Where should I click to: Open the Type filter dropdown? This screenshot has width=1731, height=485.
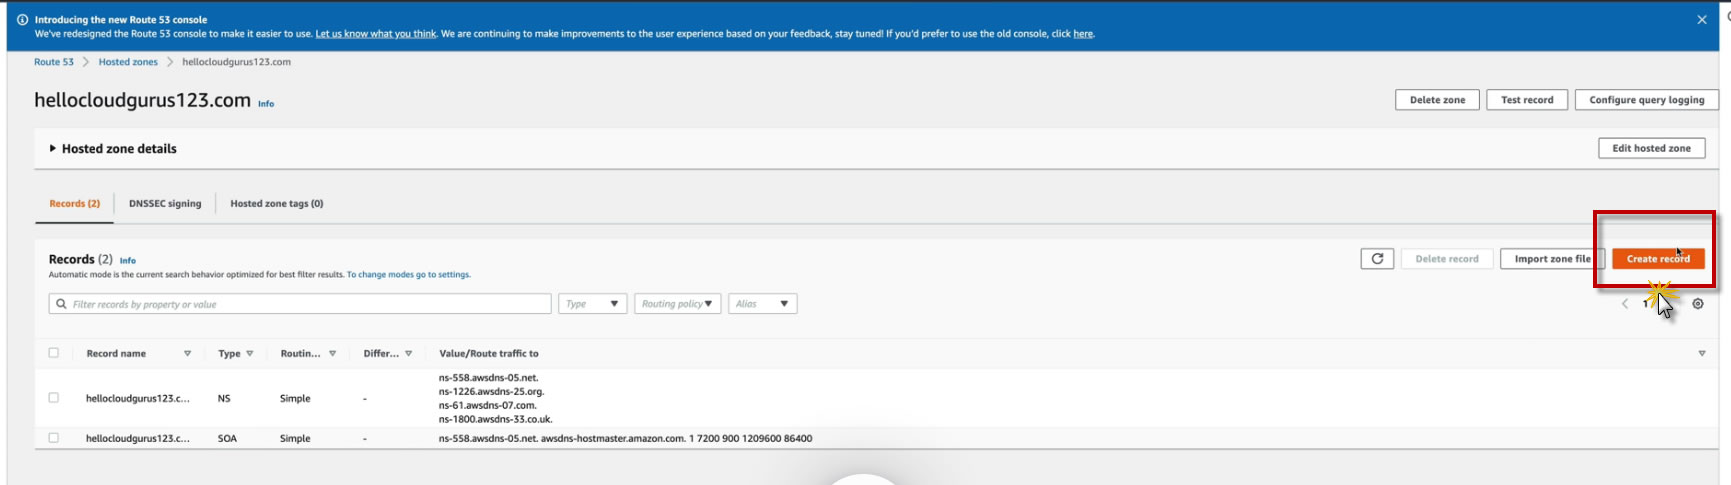pyautogui.click(x=593, y=304)
